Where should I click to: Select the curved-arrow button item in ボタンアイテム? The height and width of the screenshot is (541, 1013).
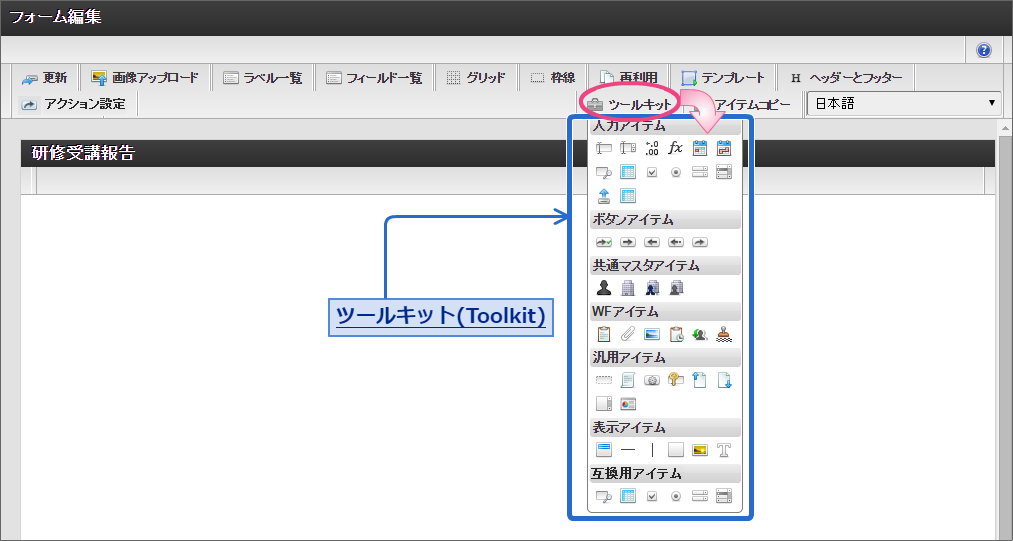point(700,242)
